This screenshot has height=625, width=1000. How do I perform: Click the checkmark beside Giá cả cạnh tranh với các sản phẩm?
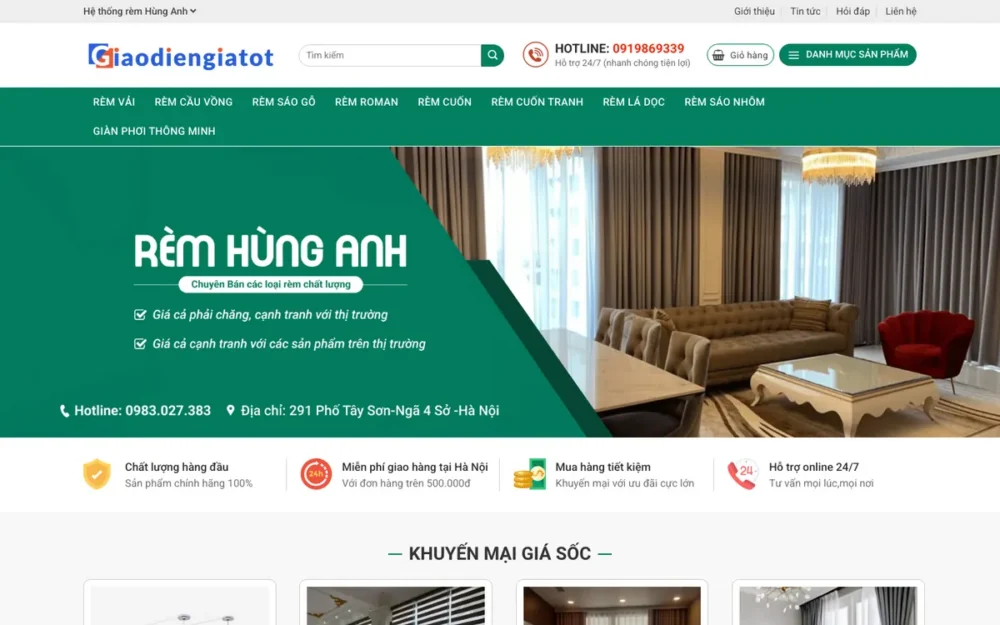point(140,344)
